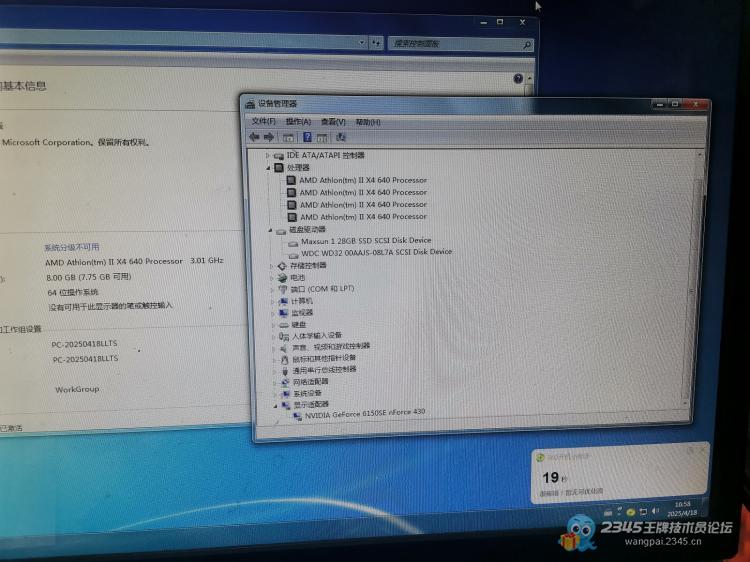Click the 人体学输入设备 HID category icon

pyautogui.click(x=284, y=336)
